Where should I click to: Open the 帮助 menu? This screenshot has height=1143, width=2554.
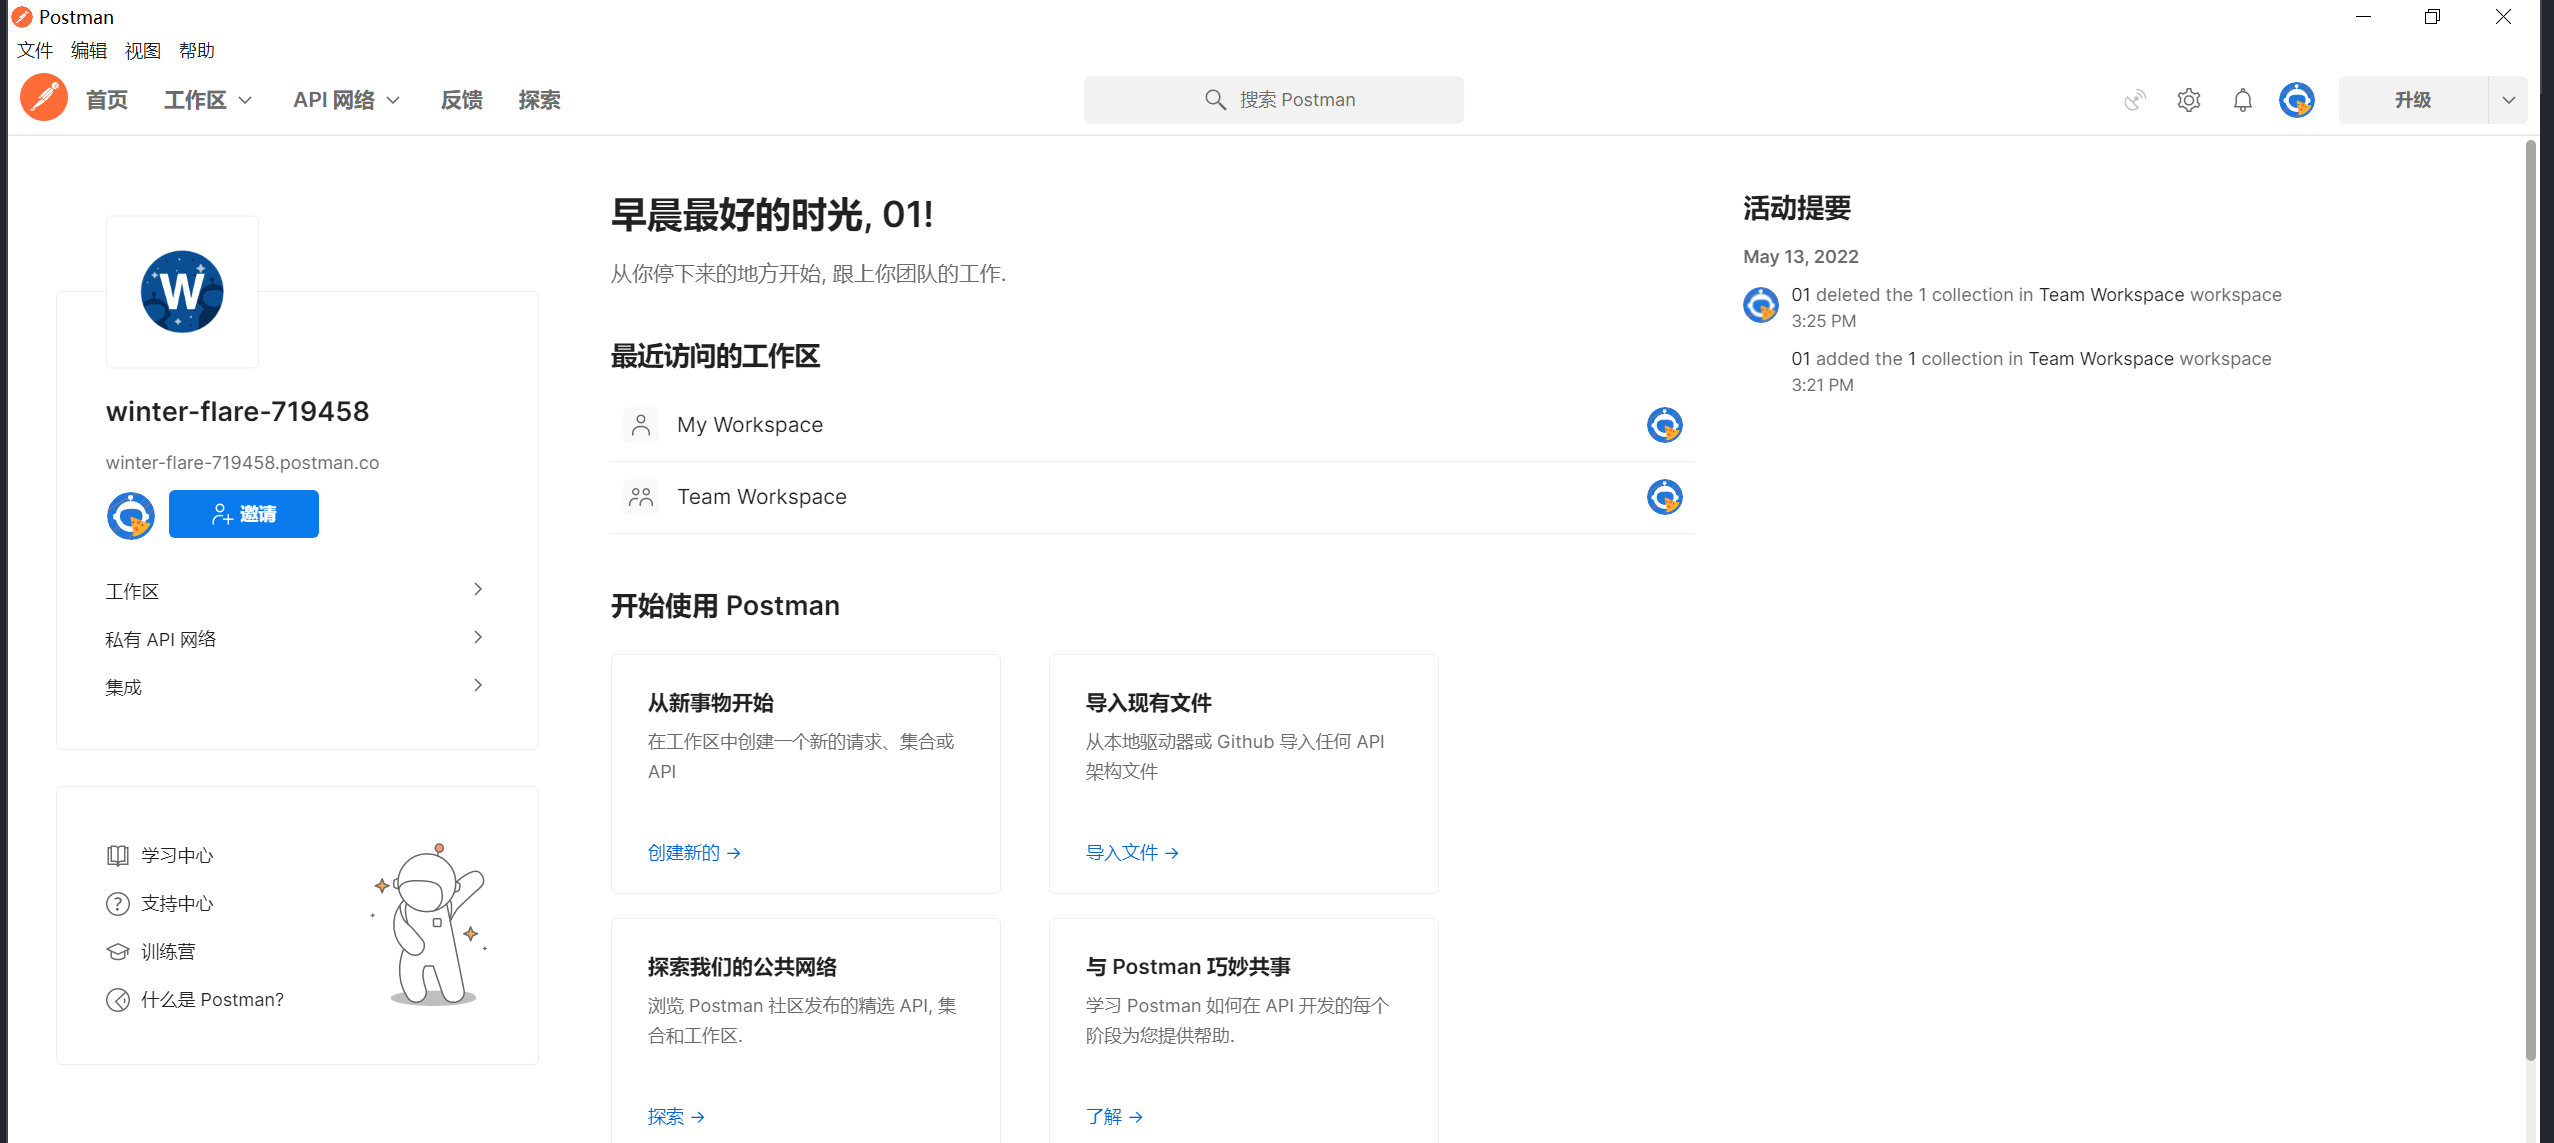[196, 50]
